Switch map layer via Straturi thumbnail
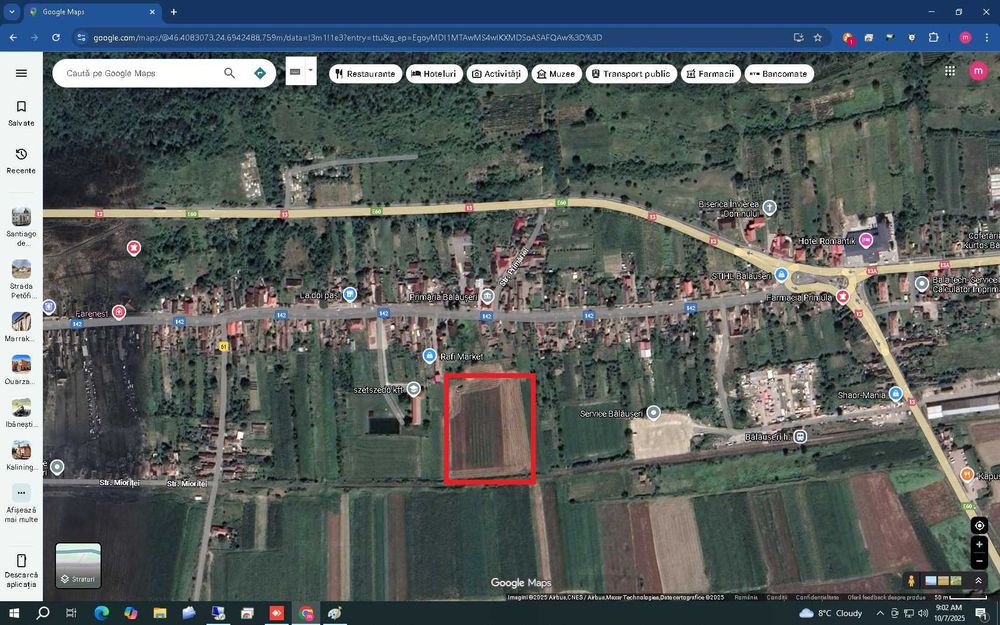Screen dimensions: 1000x625 click(78, 565)
